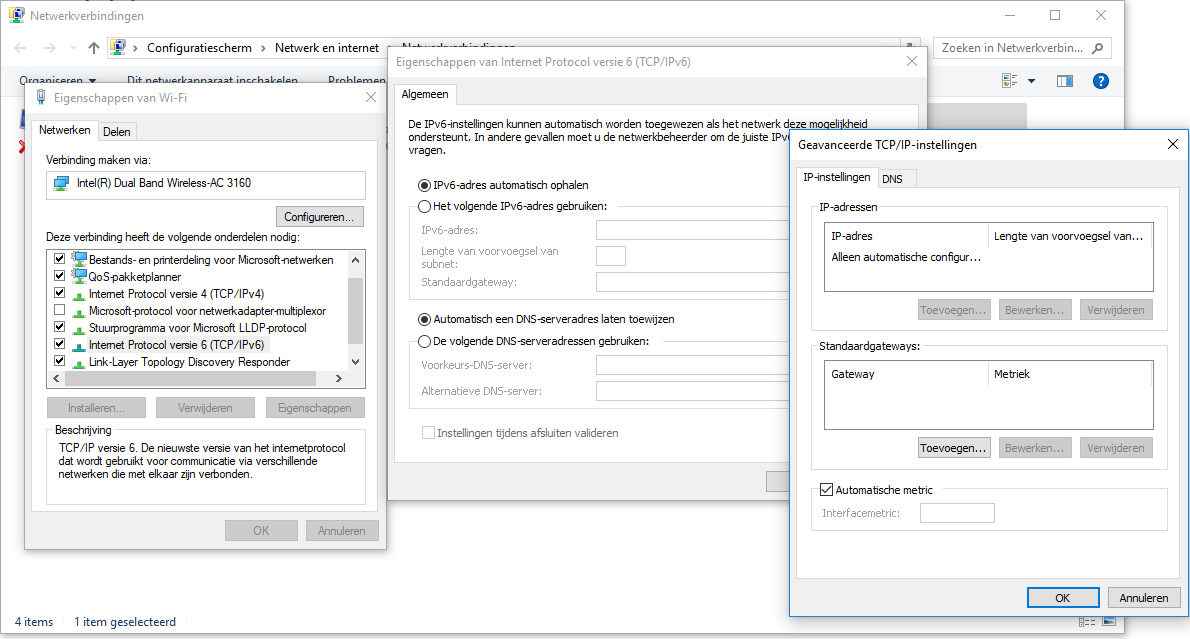
Task: Click the Configureren button
Action: (x=319, y=216)
